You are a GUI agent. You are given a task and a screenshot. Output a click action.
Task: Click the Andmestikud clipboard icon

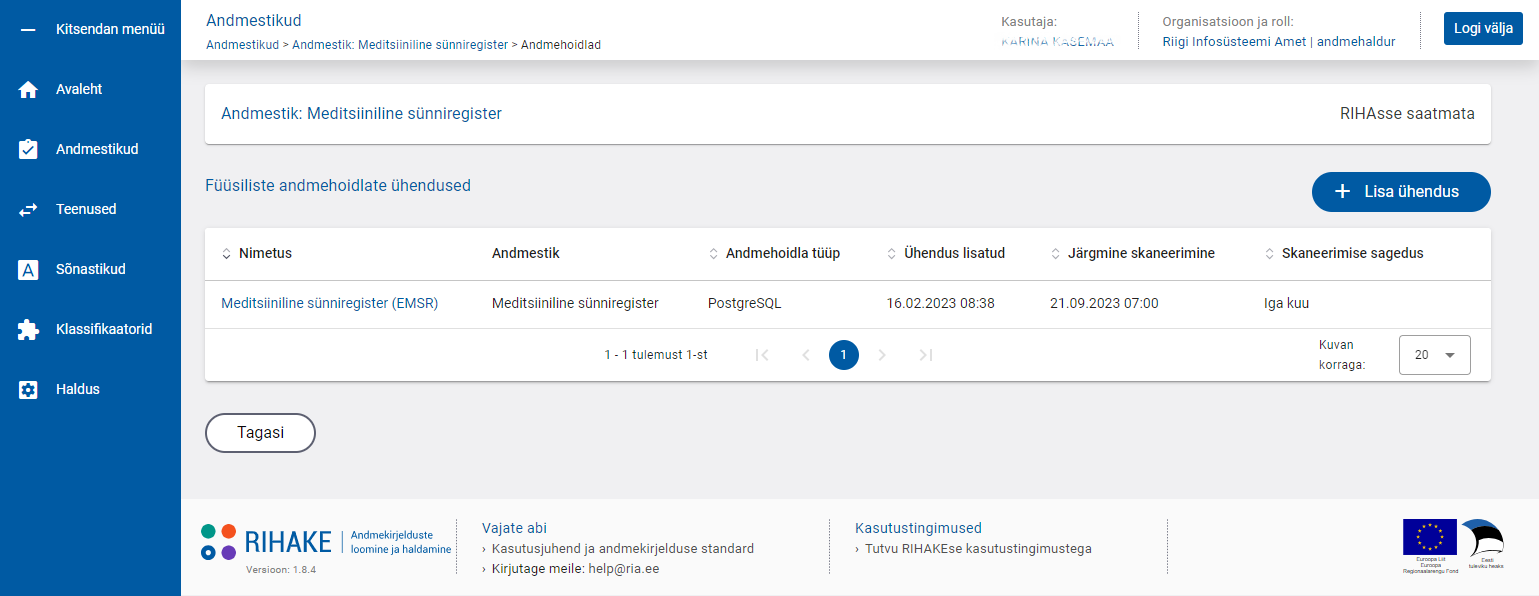click(x=28, y=150)
